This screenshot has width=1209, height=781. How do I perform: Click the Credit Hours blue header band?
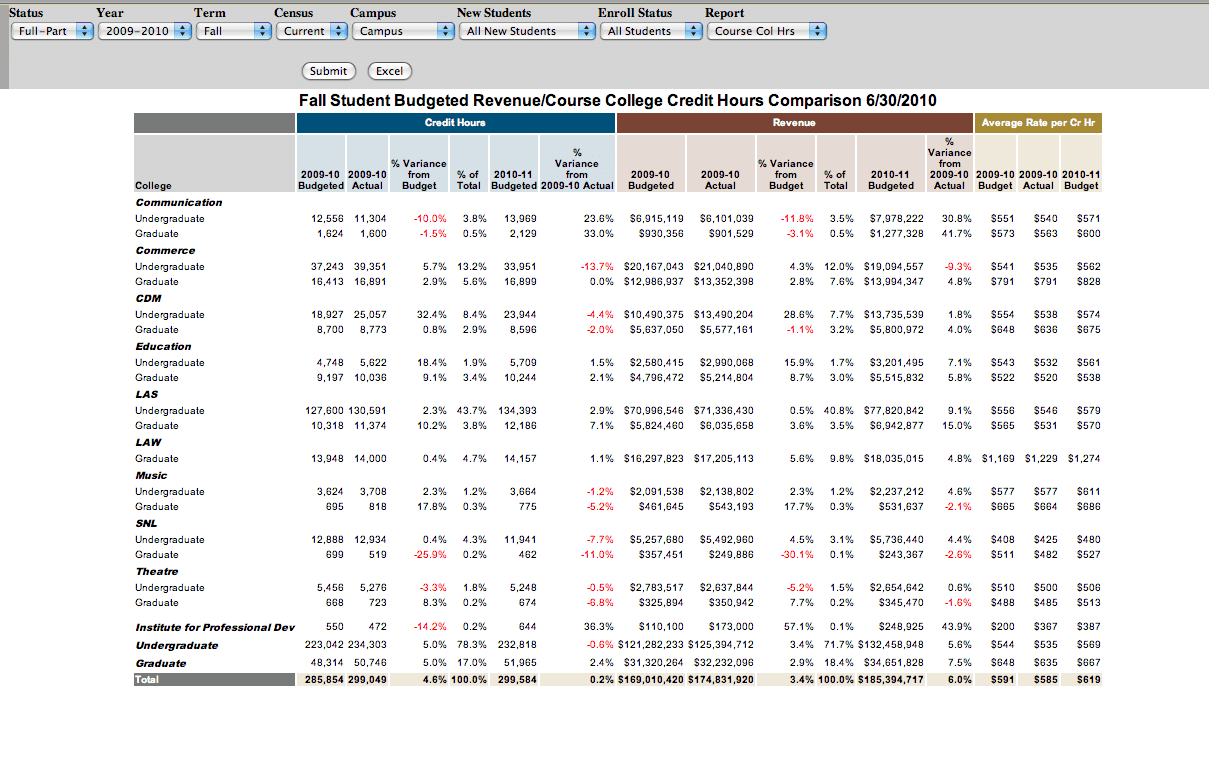pyautogui.click(x=455, y=123)
